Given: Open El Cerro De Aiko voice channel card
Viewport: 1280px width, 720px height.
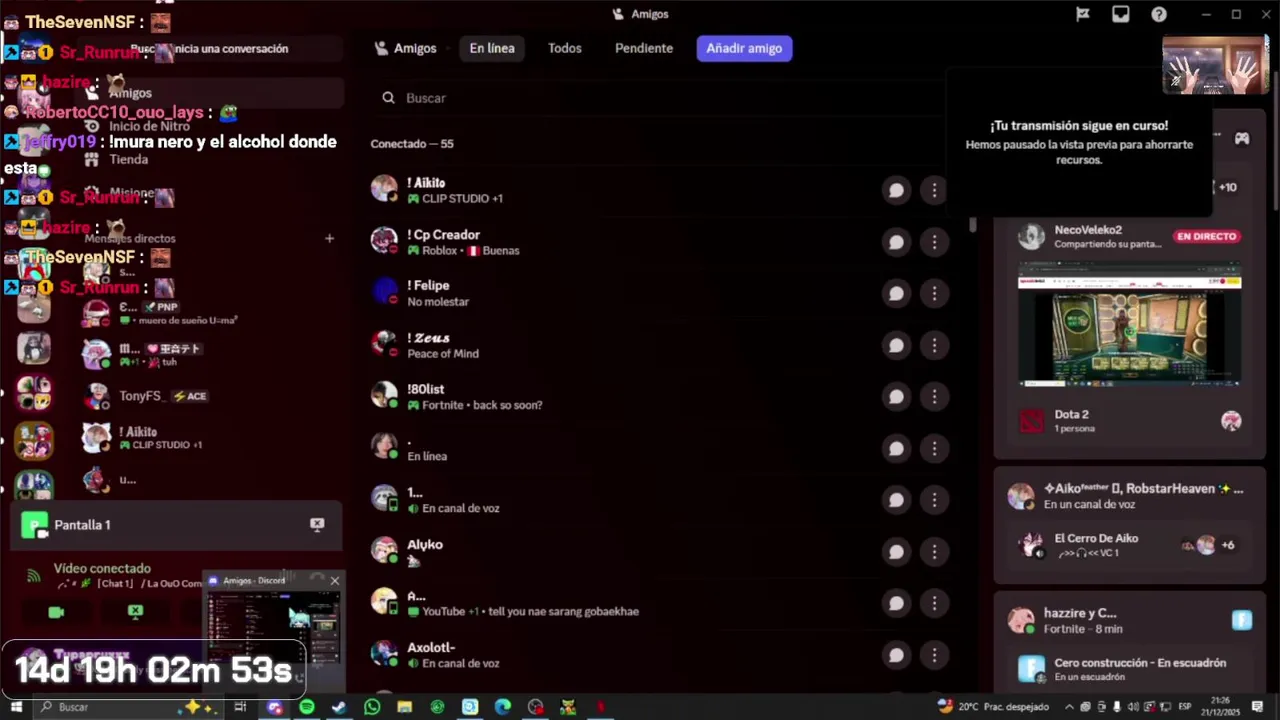Looking at the screenshot, I should pos(1130,545).
